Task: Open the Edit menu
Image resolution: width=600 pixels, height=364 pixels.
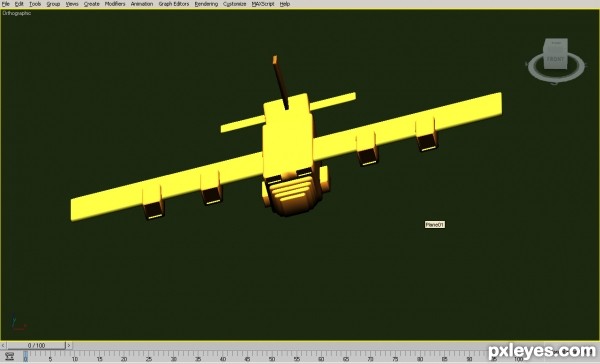Action: tap(19, 4)
